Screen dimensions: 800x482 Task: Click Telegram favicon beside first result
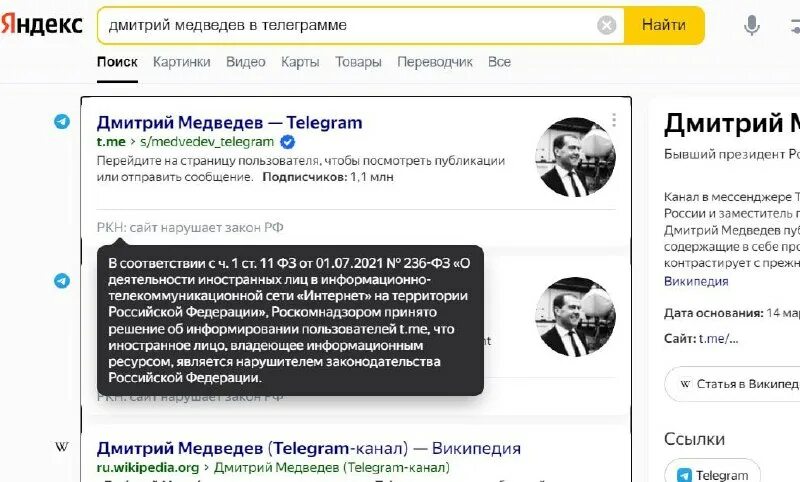point(62,121)
